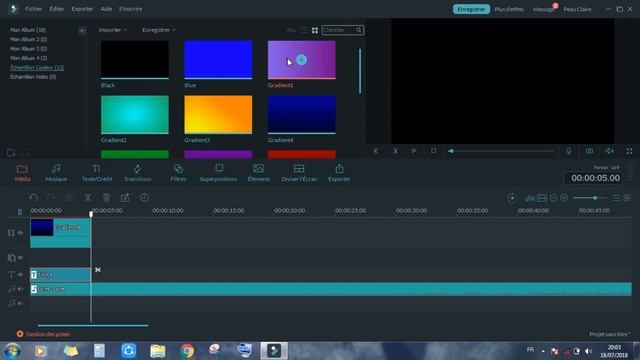Click the media library scrollbar

360,71
